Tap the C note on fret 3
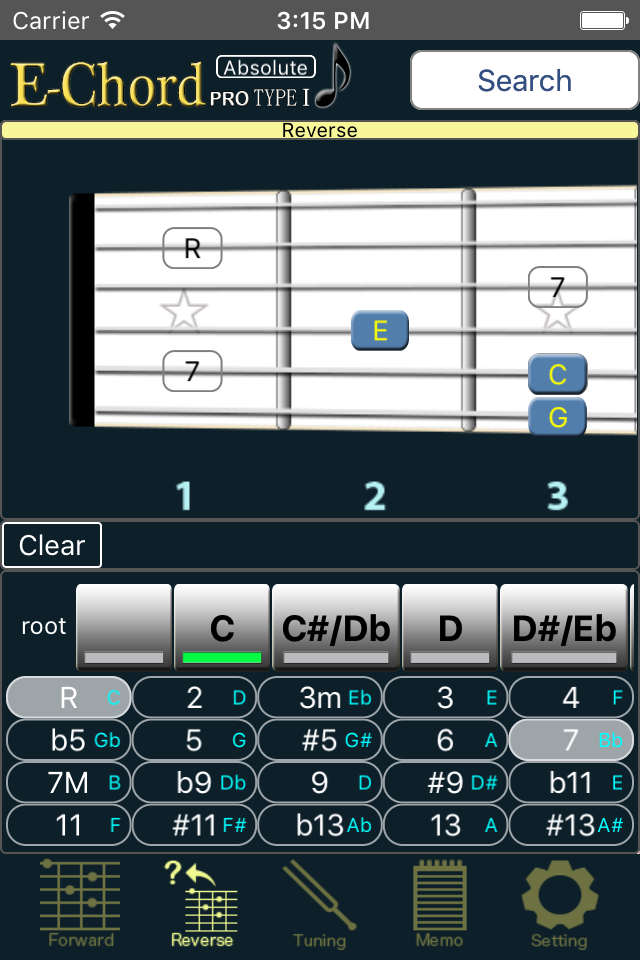 tap(557, 374)
